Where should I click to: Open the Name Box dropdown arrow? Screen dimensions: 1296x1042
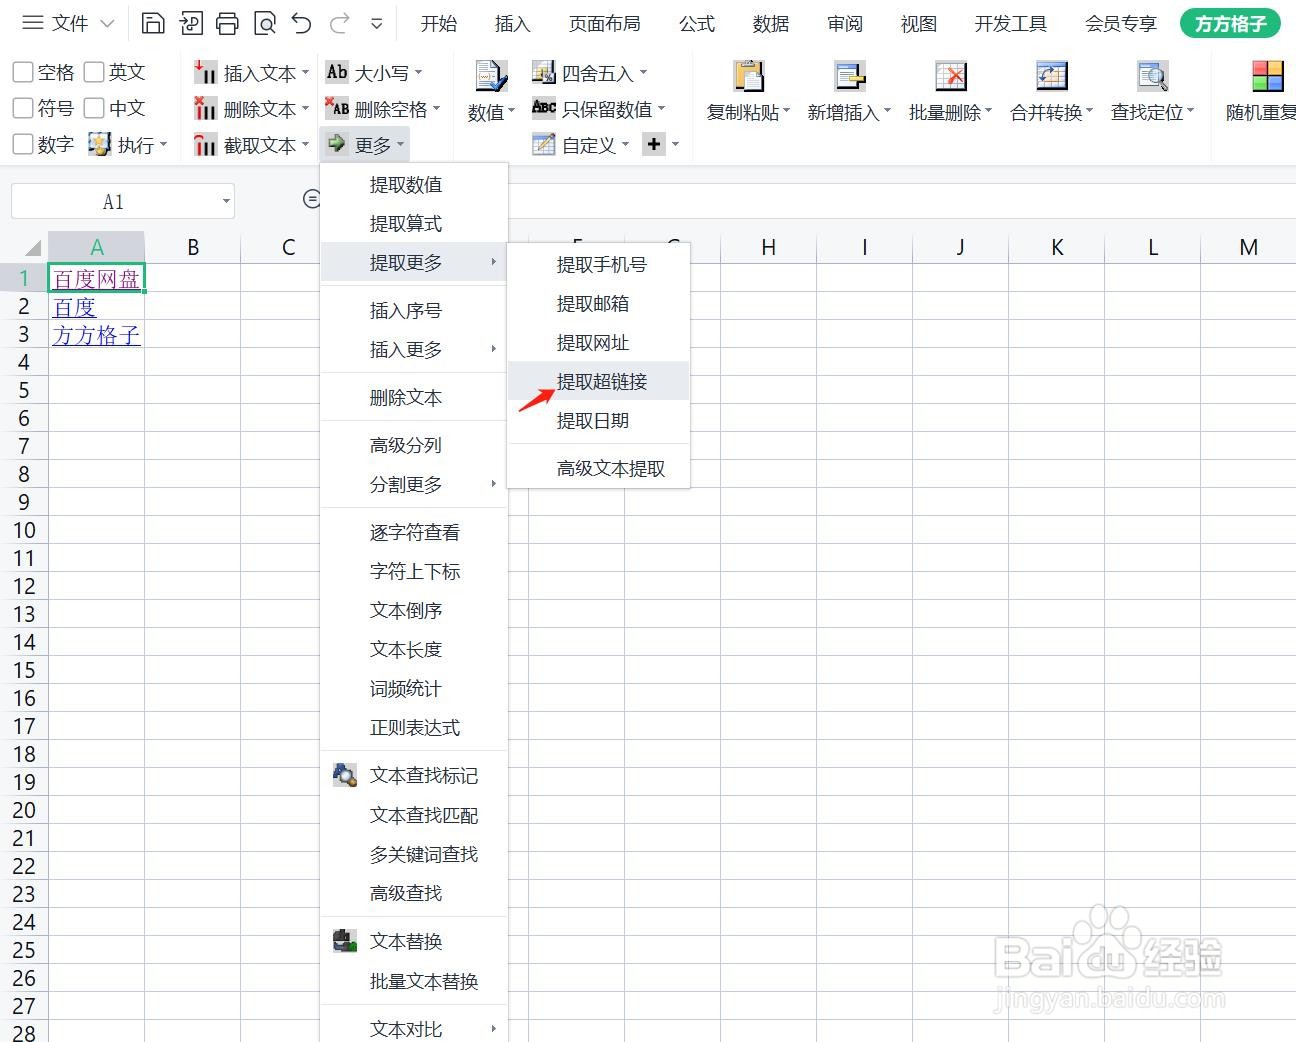(226, 202)
